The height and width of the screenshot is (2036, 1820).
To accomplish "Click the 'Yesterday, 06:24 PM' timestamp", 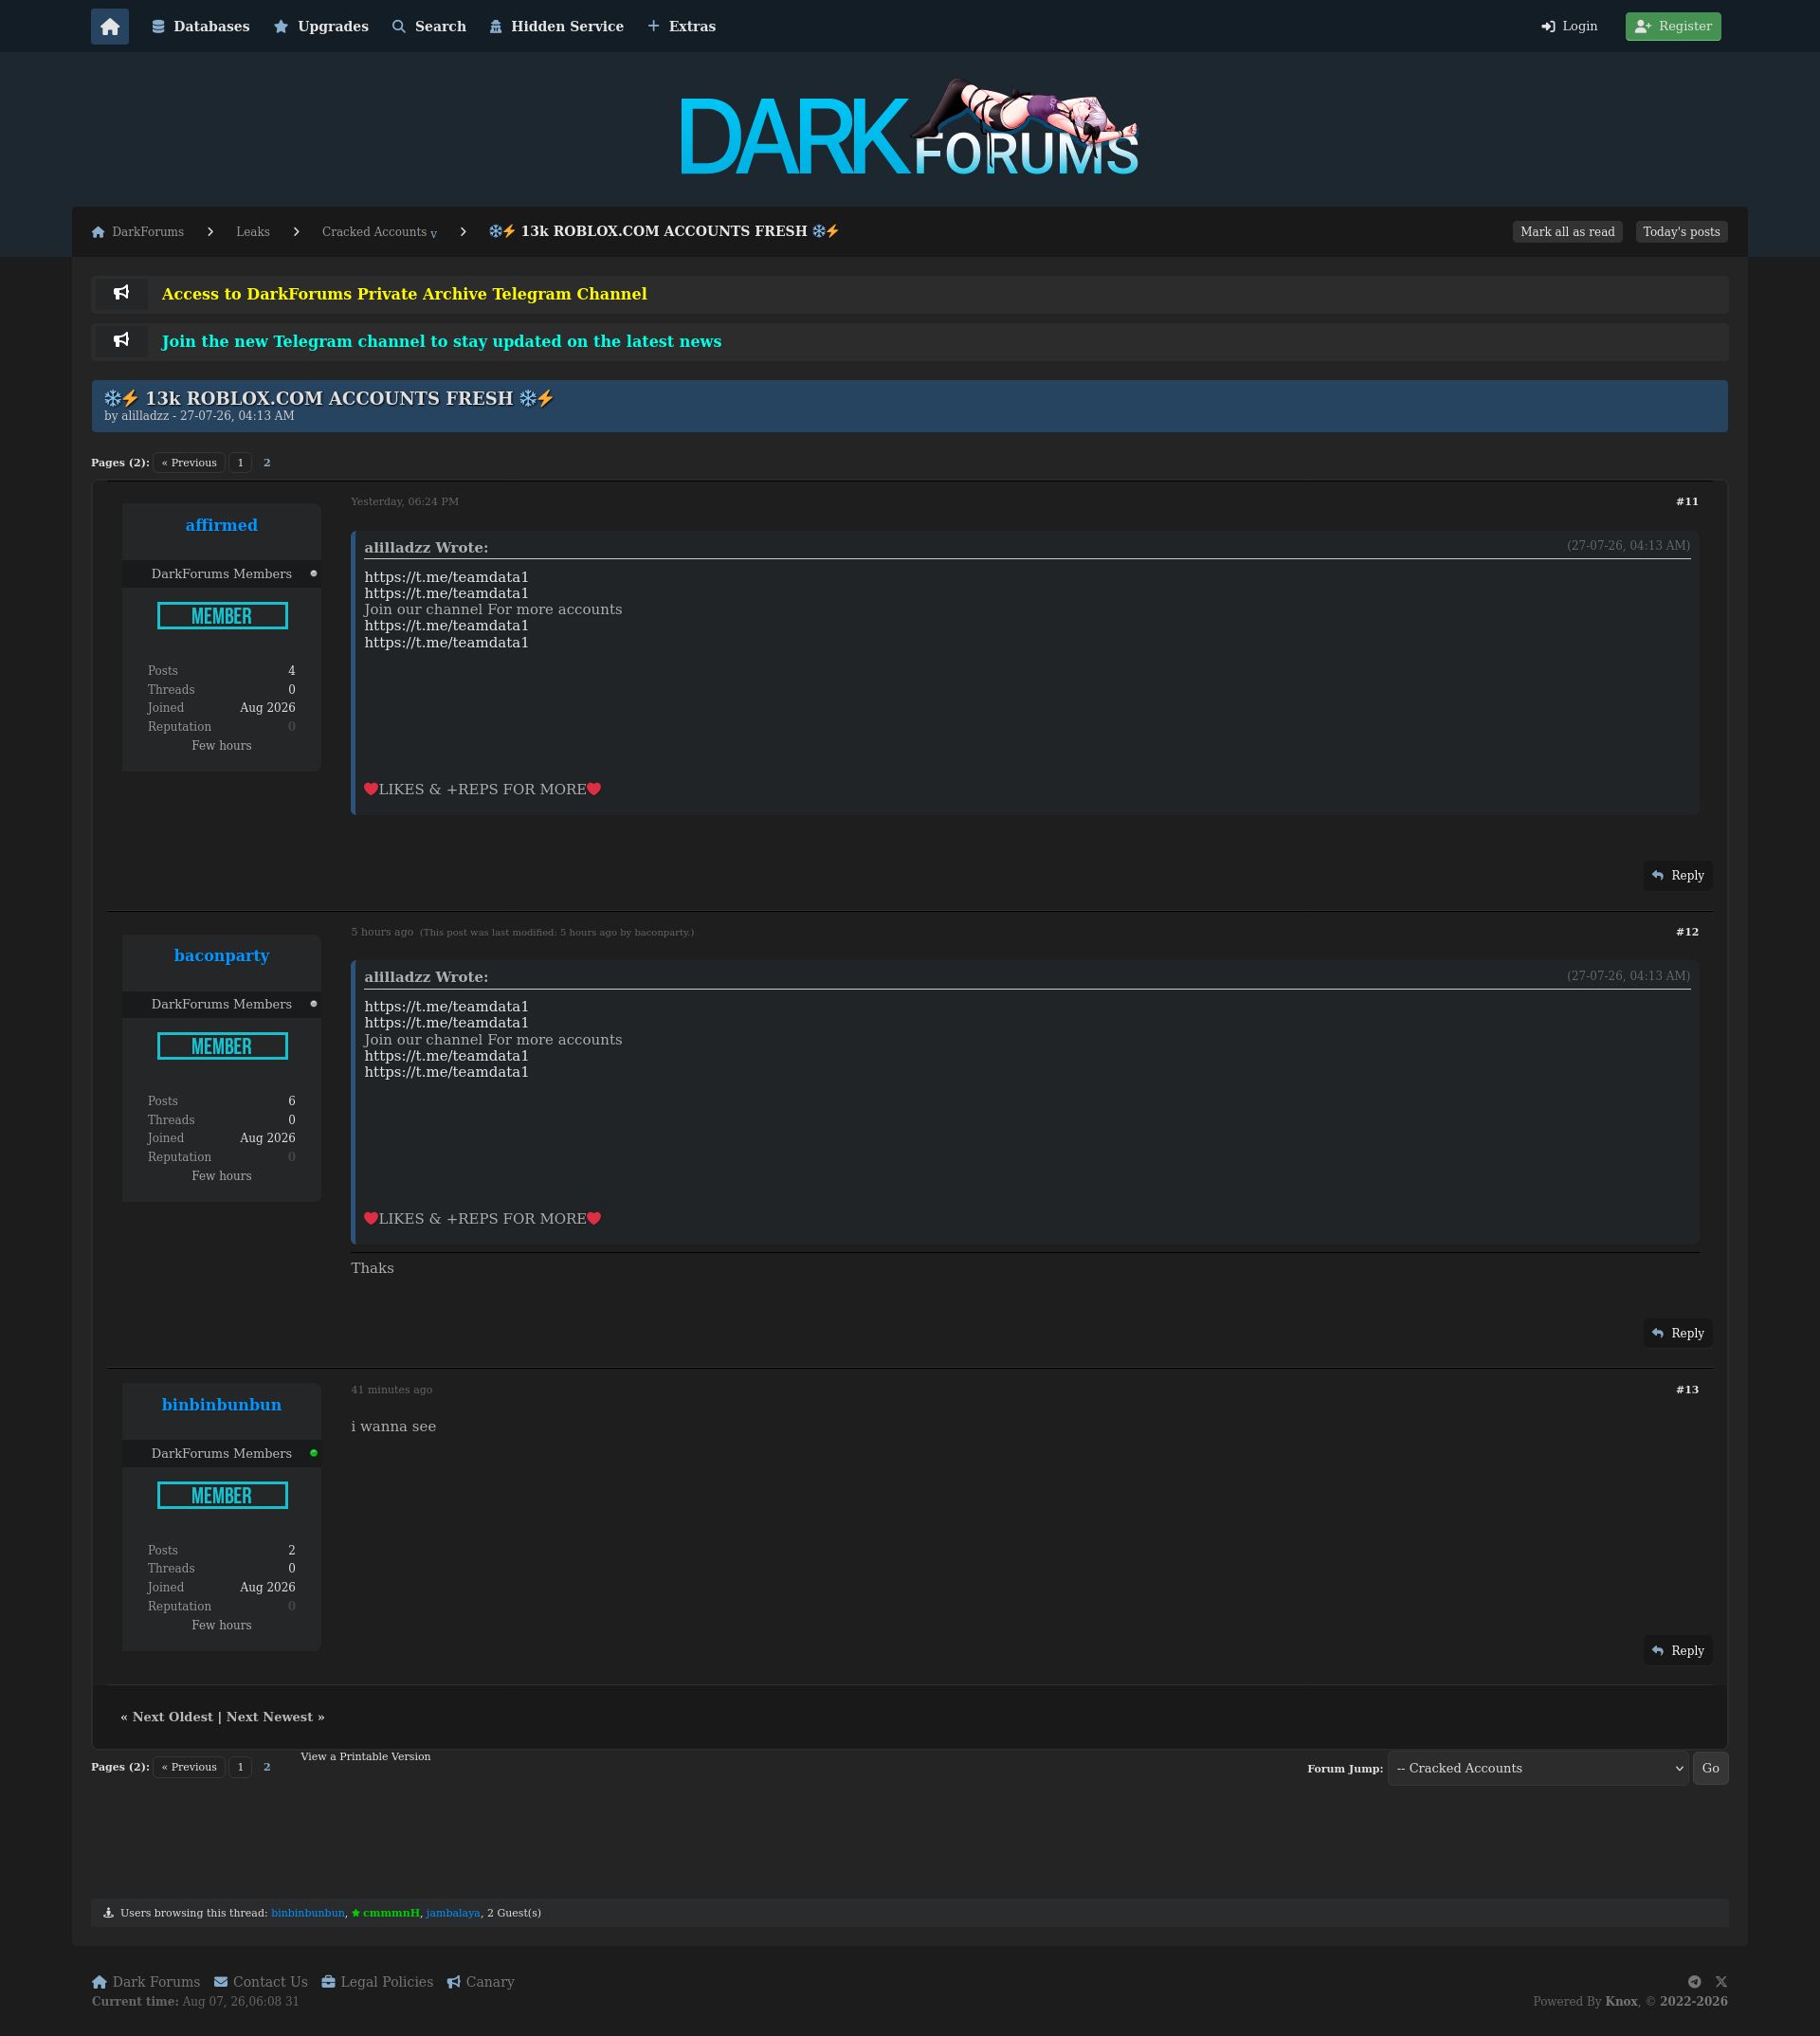I will [405, 502].
